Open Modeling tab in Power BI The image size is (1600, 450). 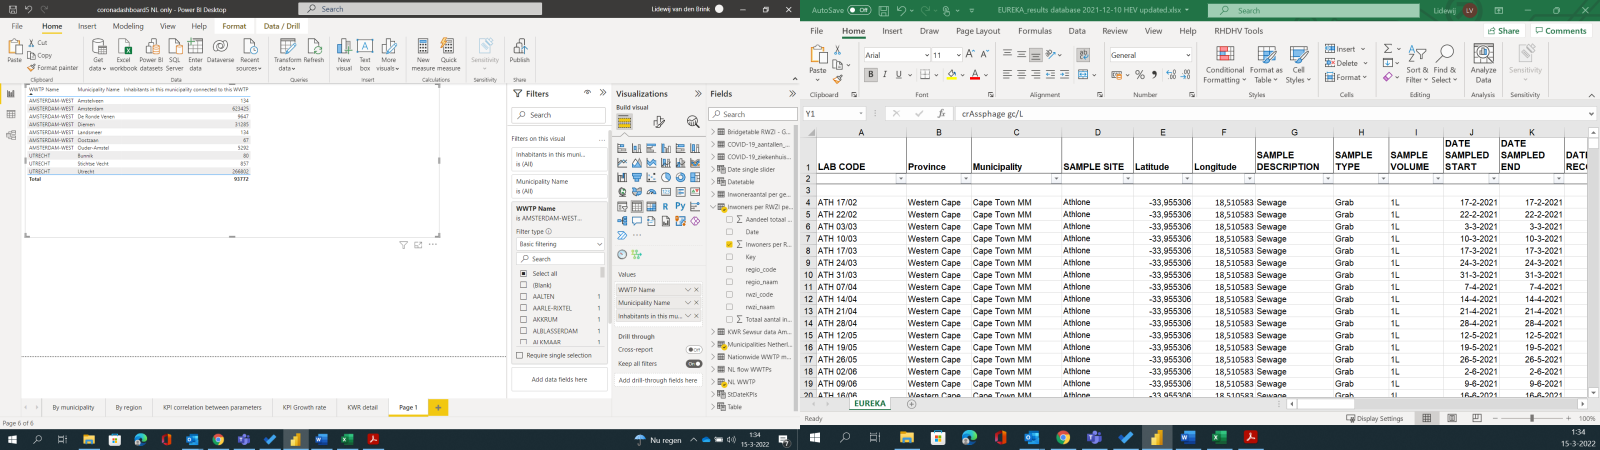click(128, 26)
